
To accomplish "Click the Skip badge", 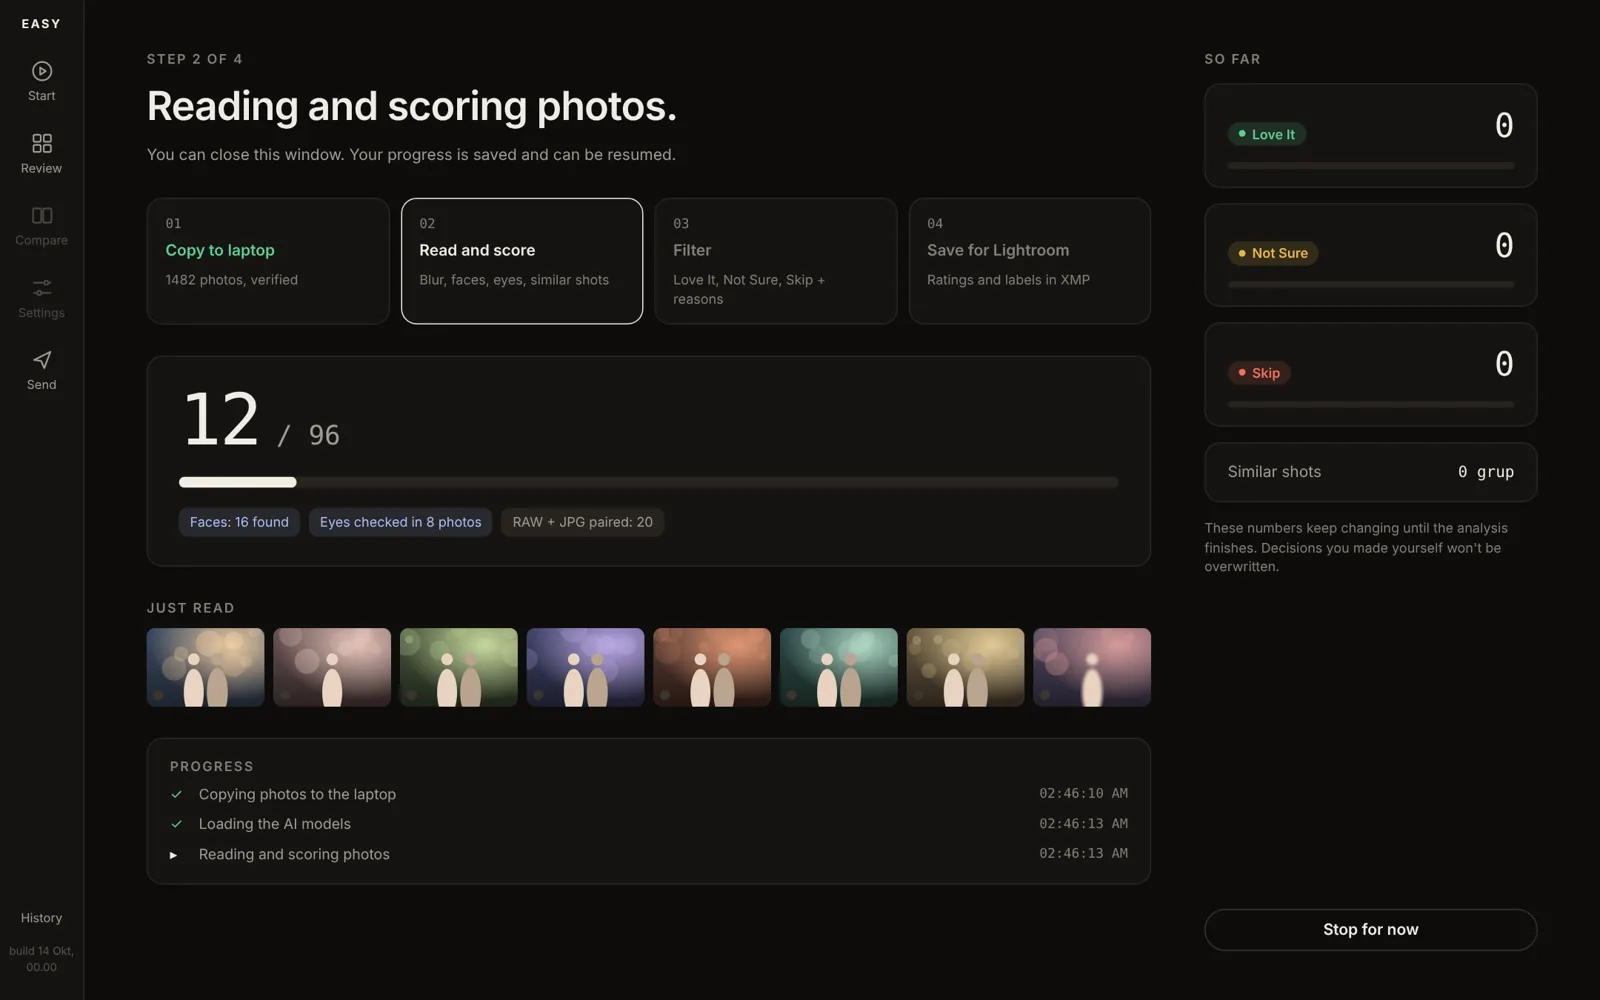I will coord(1259,373).
